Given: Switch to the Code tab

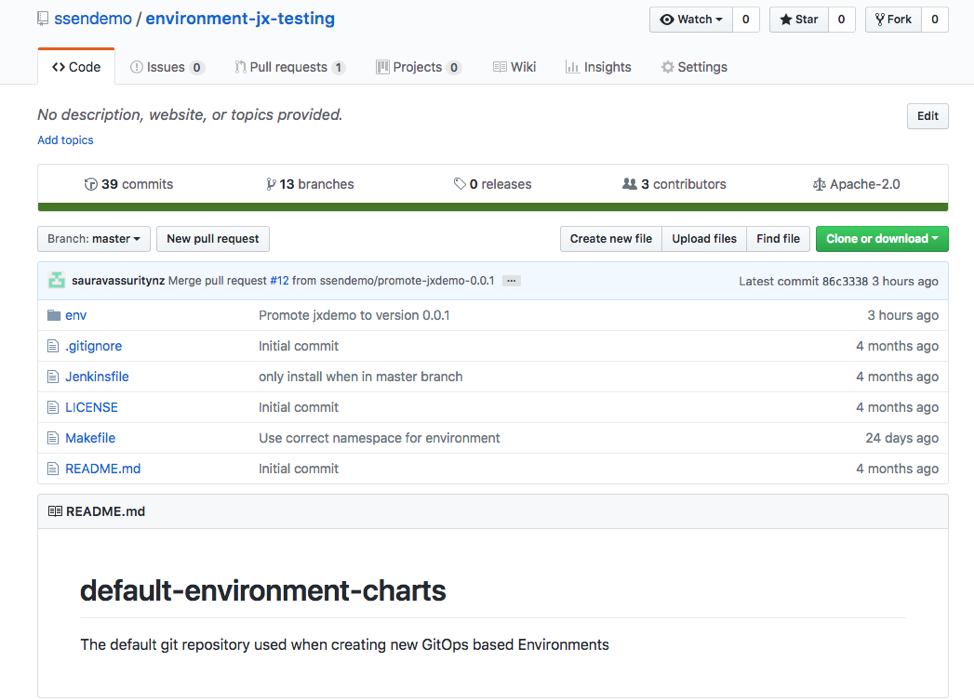Looking at the screenshot, I should point(76,67).
